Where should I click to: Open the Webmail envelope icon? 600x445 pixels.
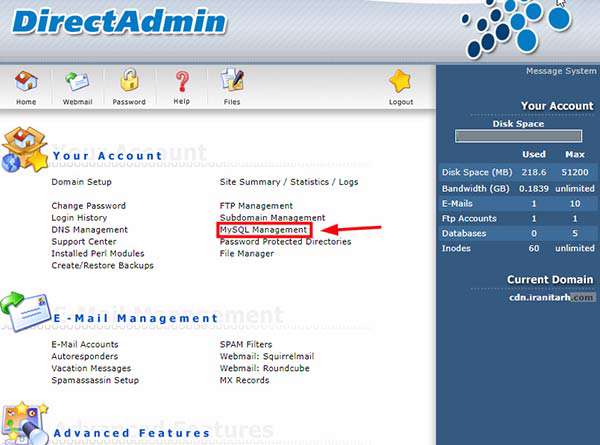click(x=77, y=81)
